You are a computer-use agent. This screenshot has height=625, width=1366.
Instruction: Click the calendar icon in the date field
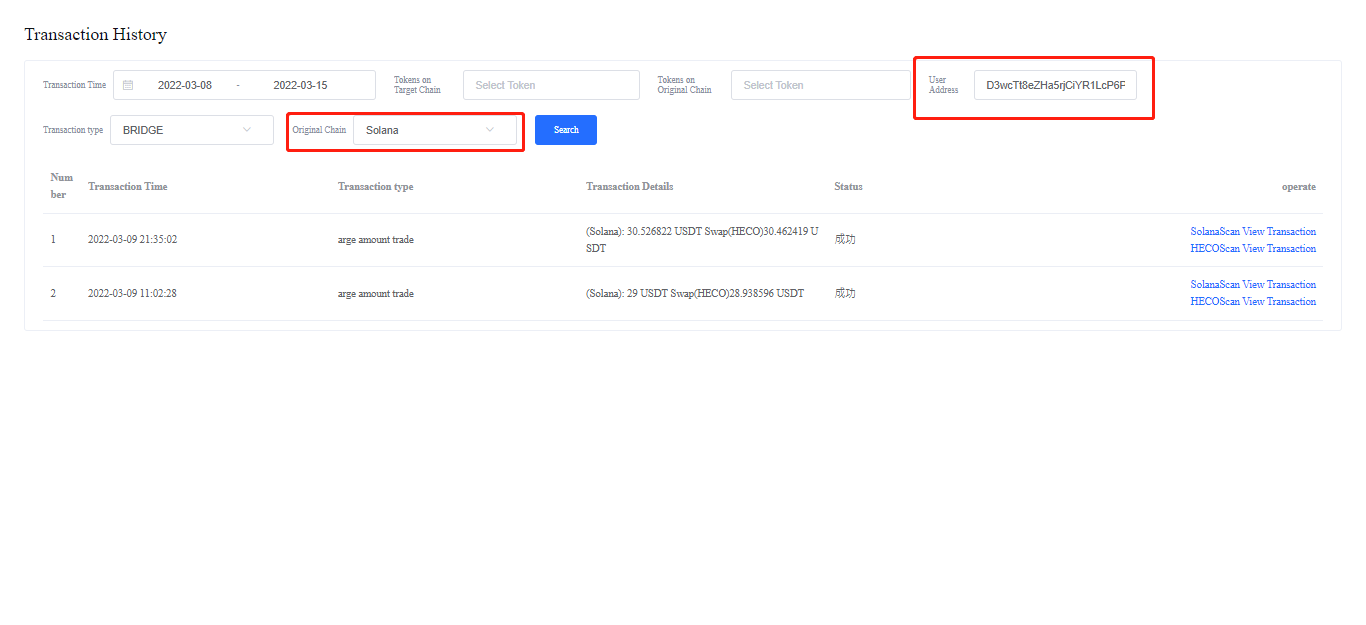point(128,85)
